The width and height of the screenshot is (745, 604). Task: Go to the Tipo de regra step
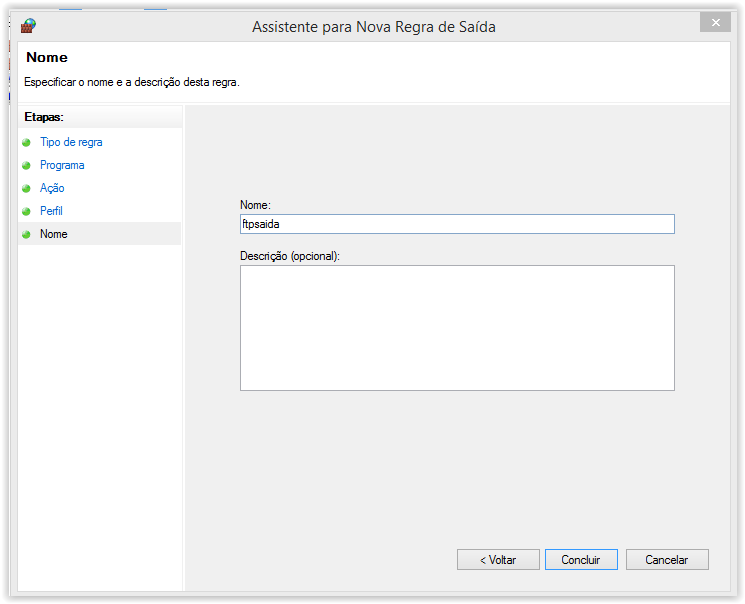[71, 142]
